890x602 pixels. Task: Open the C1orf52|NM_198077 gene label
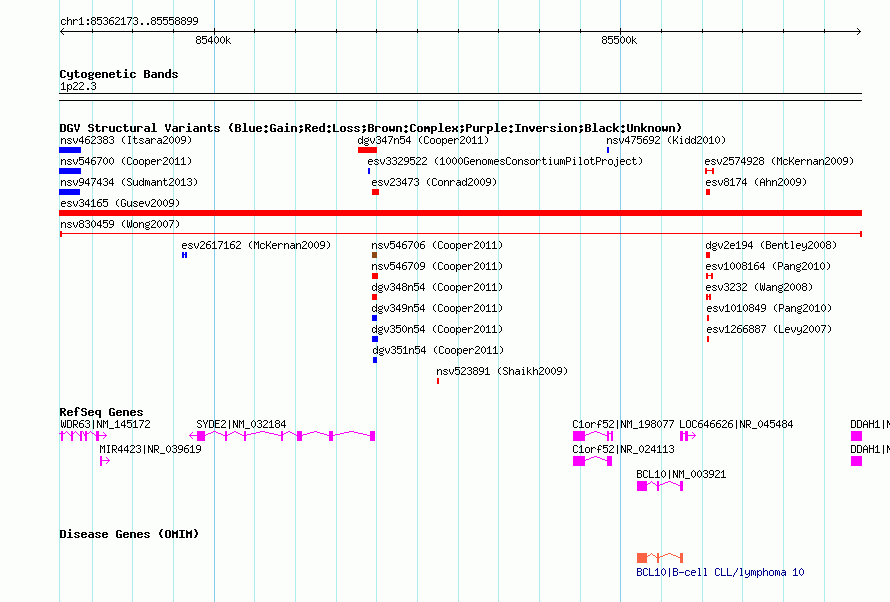[623, 424]
